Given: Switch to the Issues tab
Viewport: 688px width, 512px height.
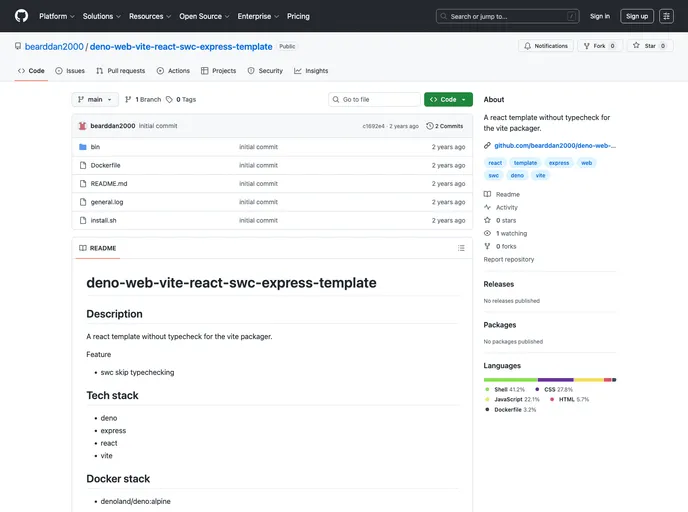Looking at the screenshot, I should [70, 71].
